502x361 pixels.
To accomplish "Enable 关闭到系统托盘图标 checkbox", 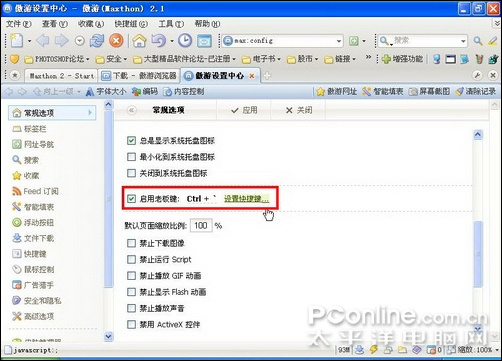I will coord(131,173).
